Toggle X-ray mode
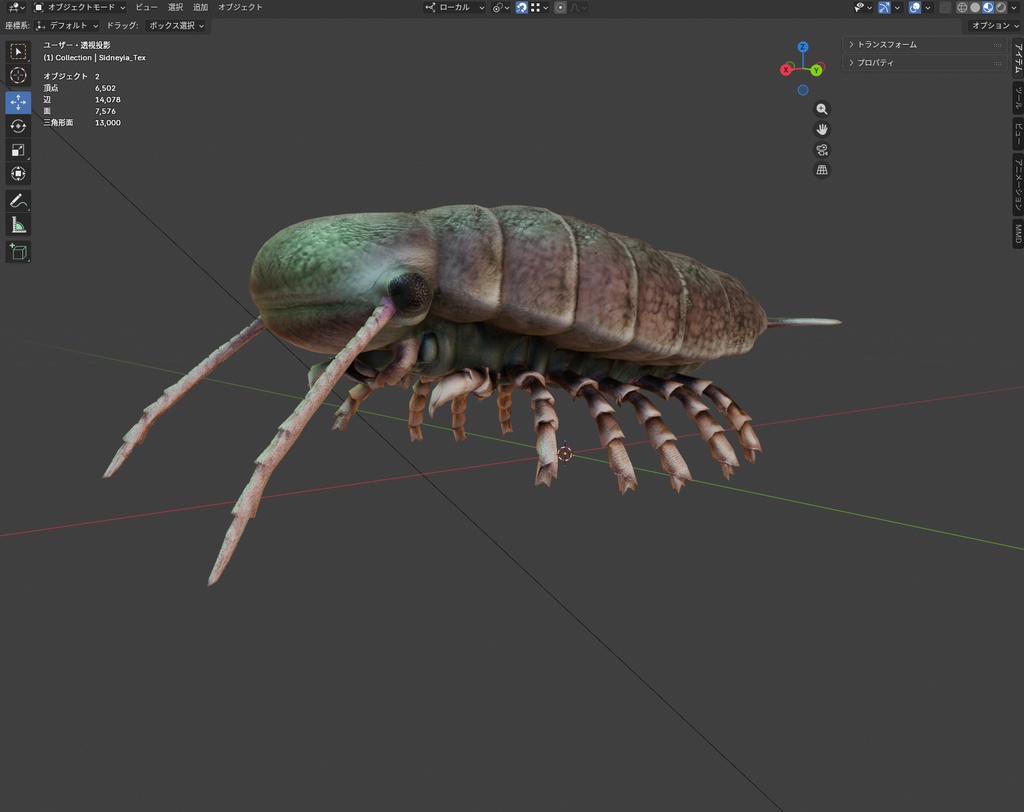Image resolution: width=1024 pixels, height=812 pixels. 945,8
